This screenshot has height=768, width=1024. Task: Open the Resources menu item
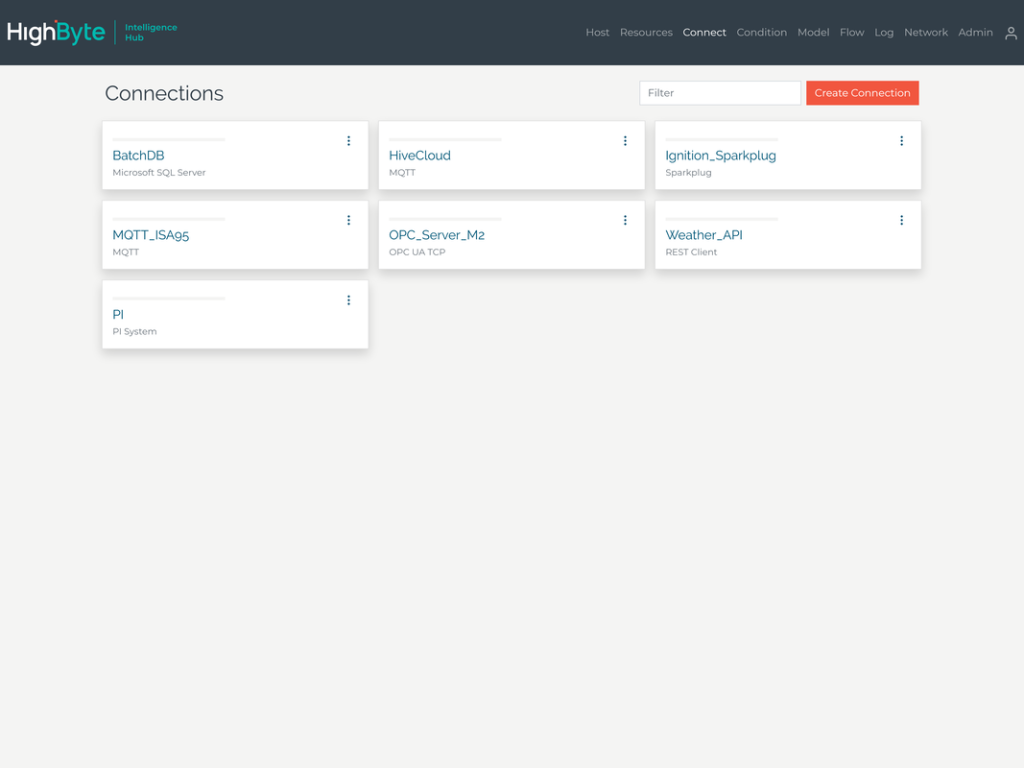pyautogui.click(x=646, y=33)
